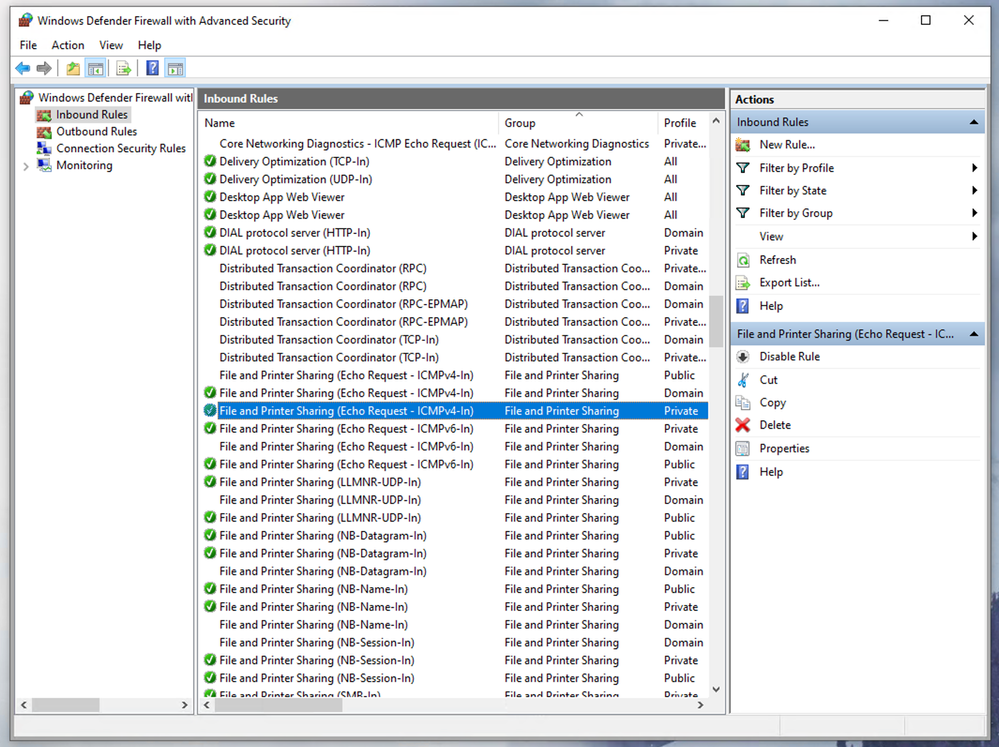Select Outbound Rules in the tree

click(x=96, y=132)
